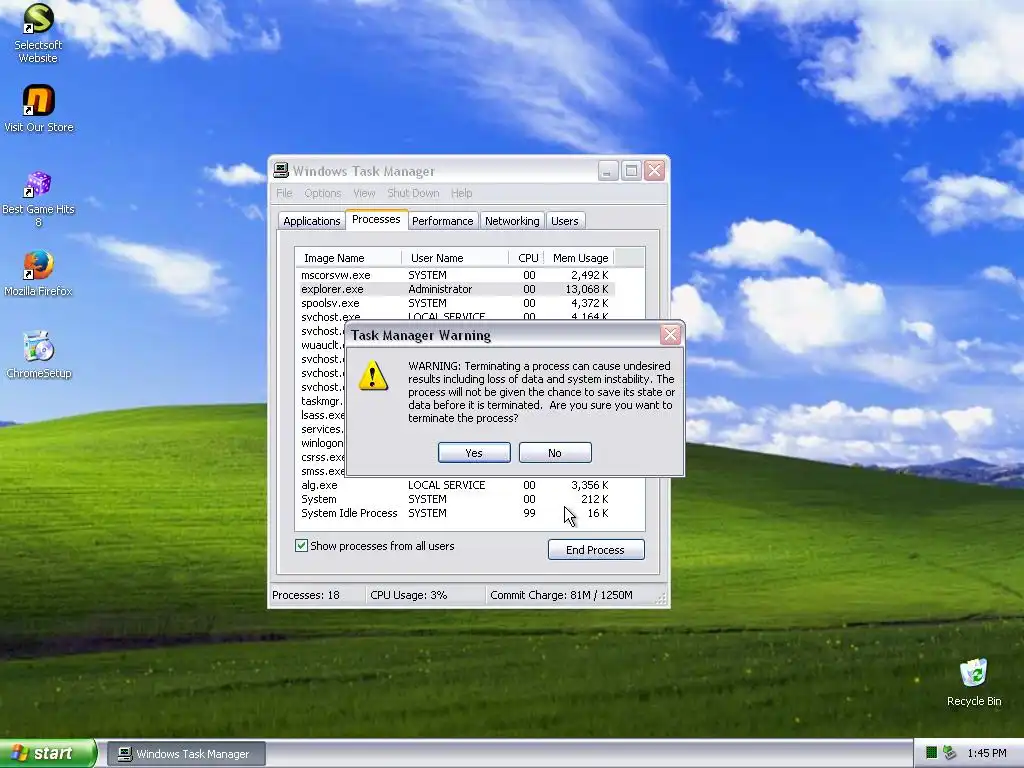This screenshot has width=1024, height=768.
Task: Select the alg.exe process row
Action: pyautogui.click(x=455, y=485)
